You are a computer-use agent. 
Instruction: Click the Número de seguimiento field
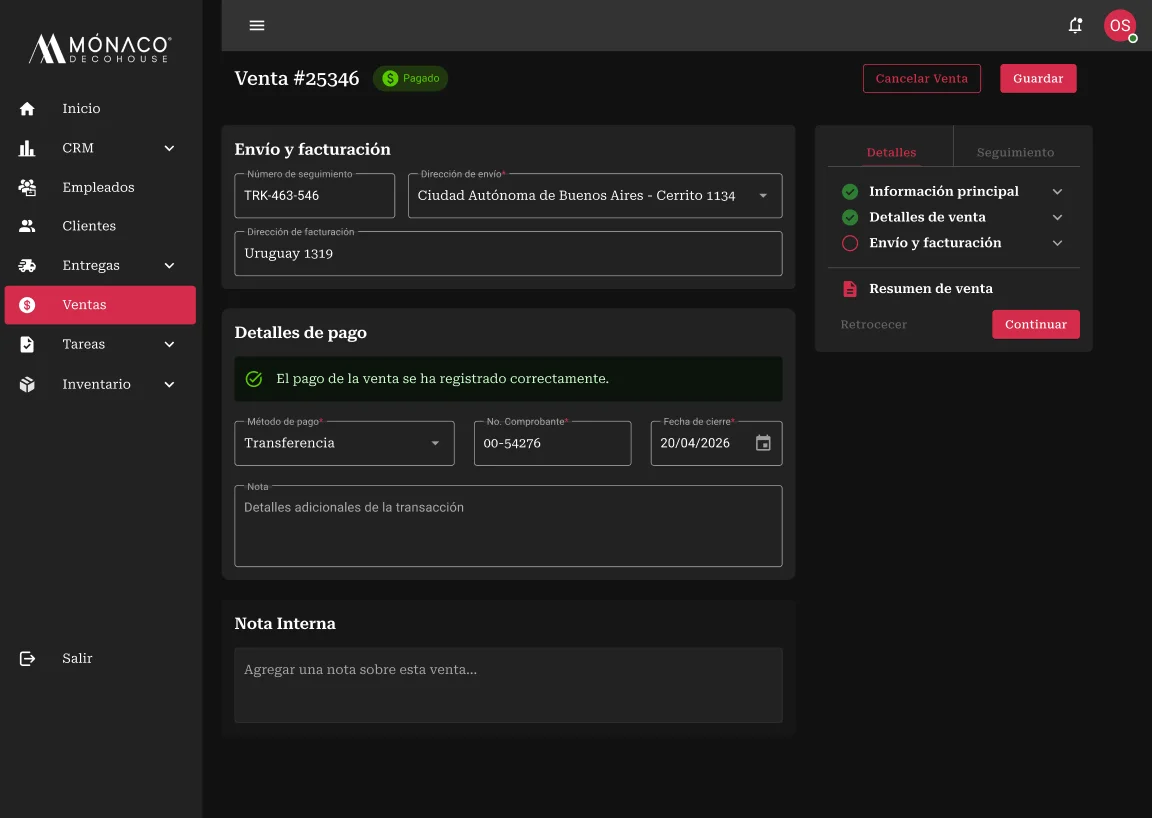point(314,195)
